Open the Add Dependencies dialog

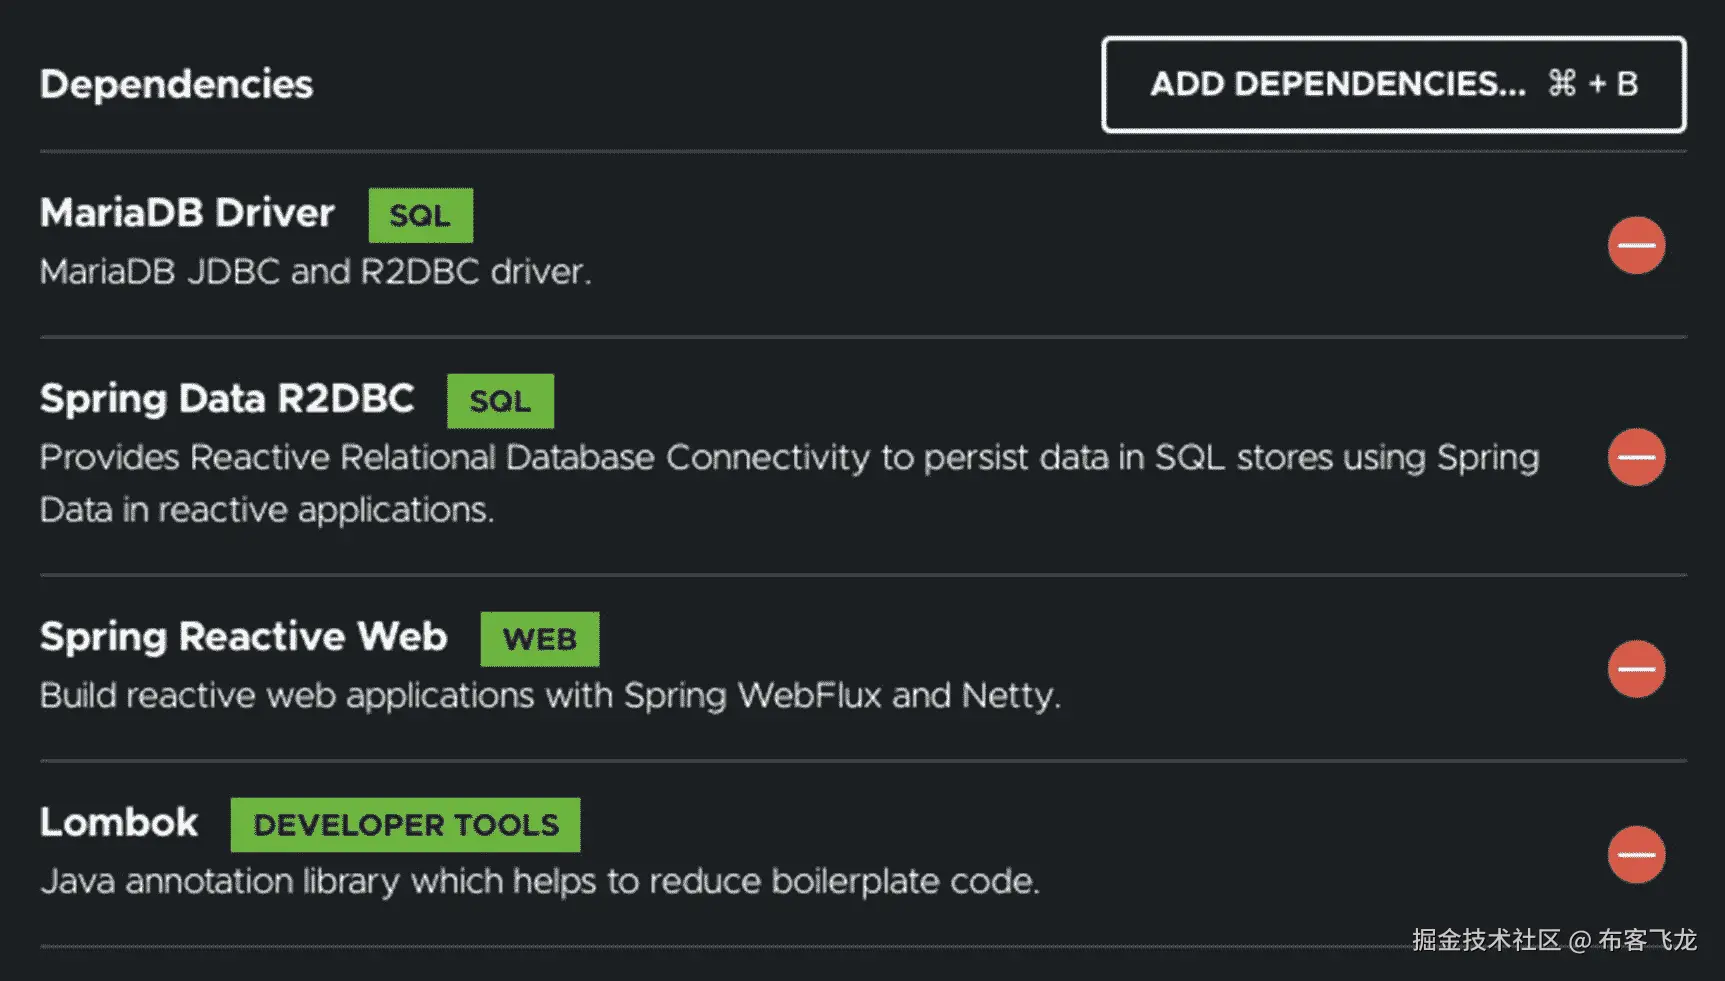coord(1393,84)
